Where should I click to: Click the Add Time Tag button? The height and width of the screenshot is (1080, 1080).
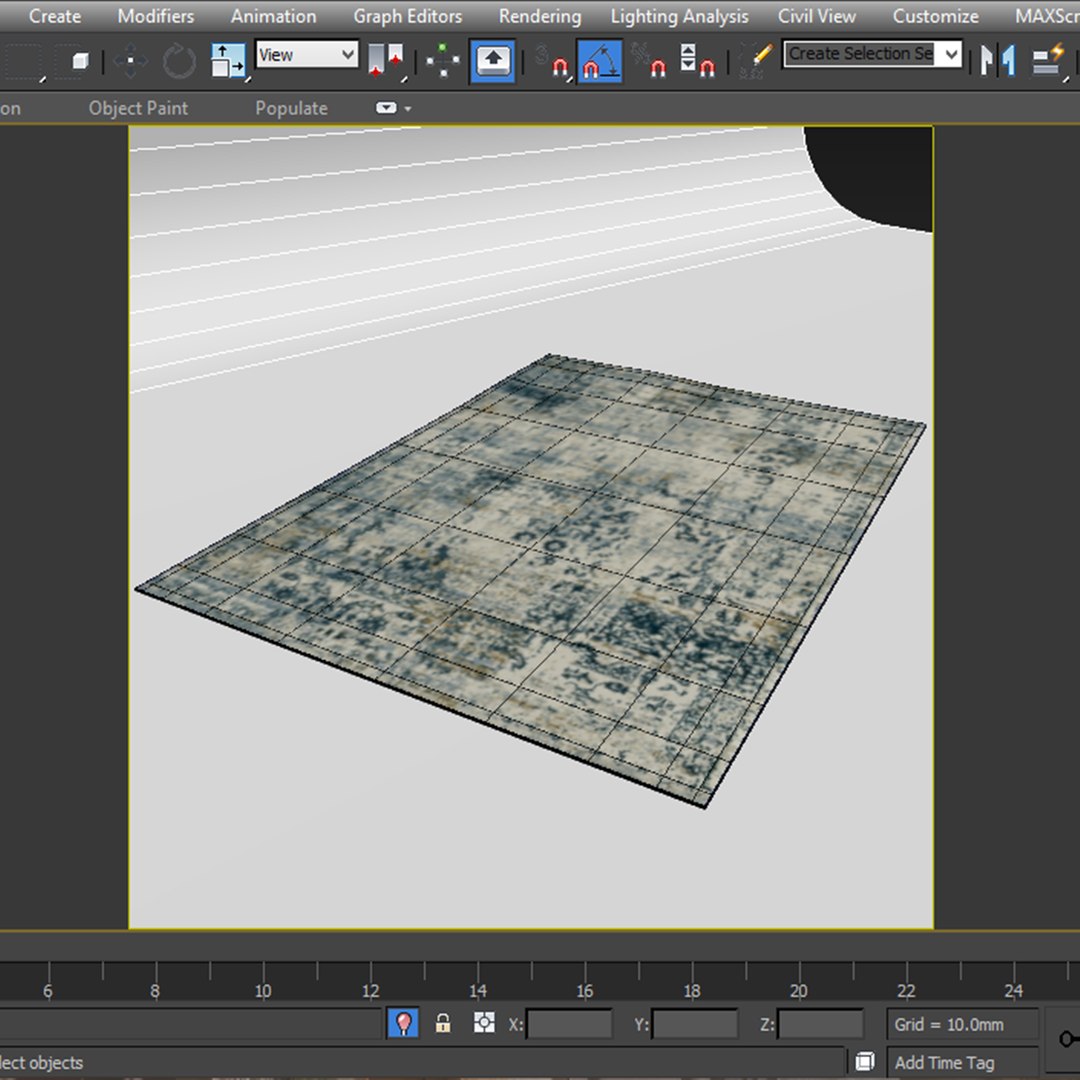click(x=962, y=1063)
